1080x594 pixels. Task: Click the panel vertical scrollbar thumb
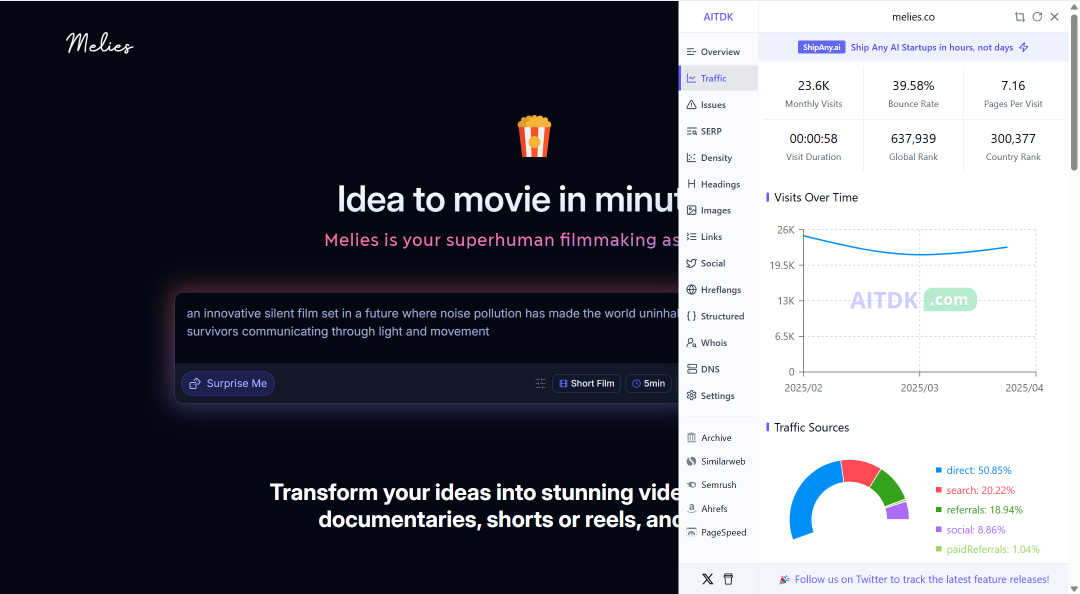click(1074, 91)
